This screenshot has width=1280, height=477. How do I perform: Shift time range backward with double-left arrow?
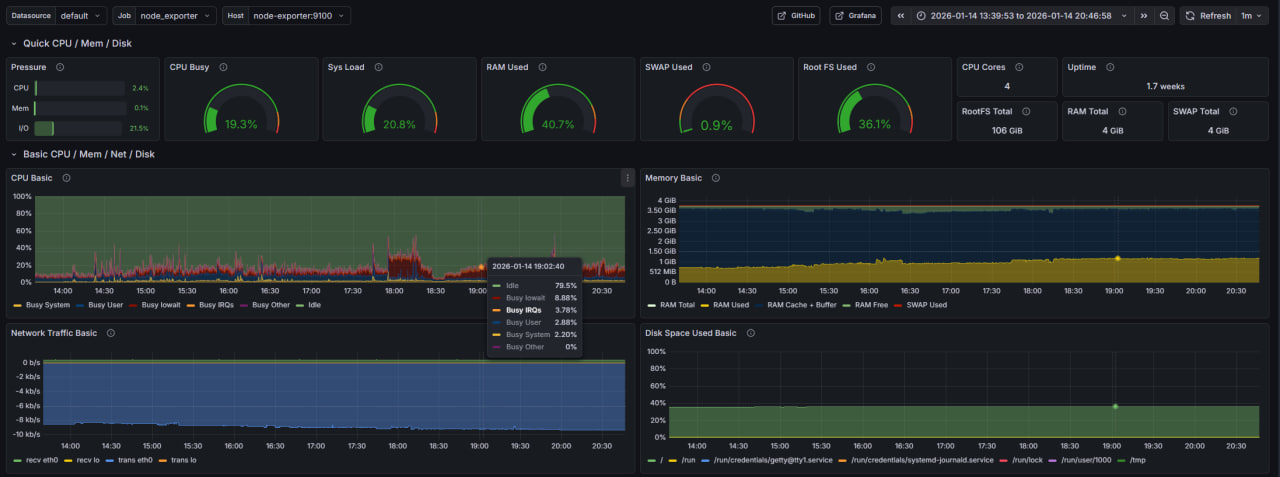pos(900,16)
